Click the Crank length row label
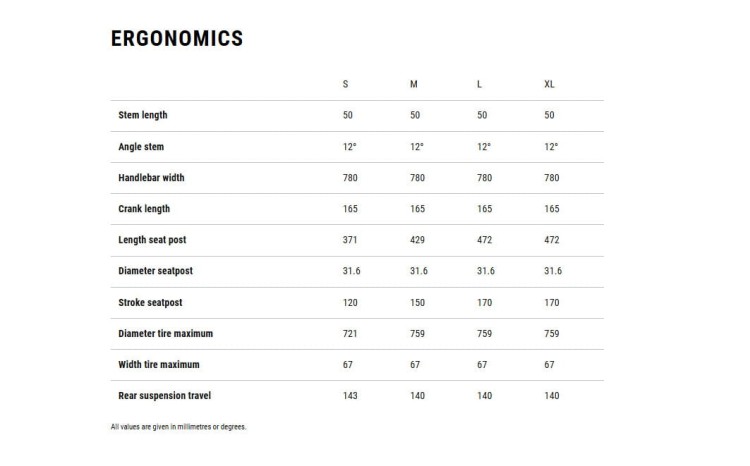The width and height of the screenshot is (750, 466). click(144, 209)
